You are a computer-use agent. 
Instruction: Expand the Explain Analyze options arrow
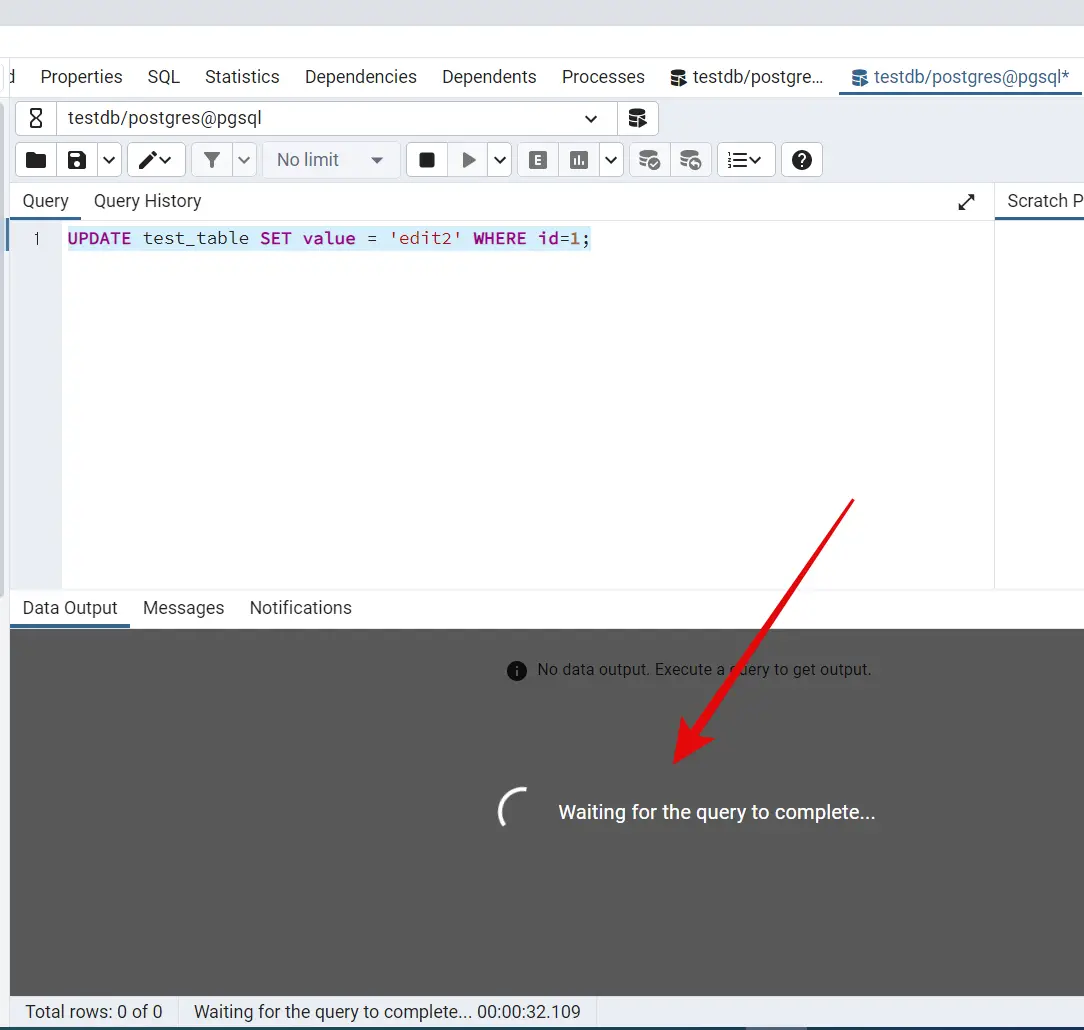click(x=611, y=160)
